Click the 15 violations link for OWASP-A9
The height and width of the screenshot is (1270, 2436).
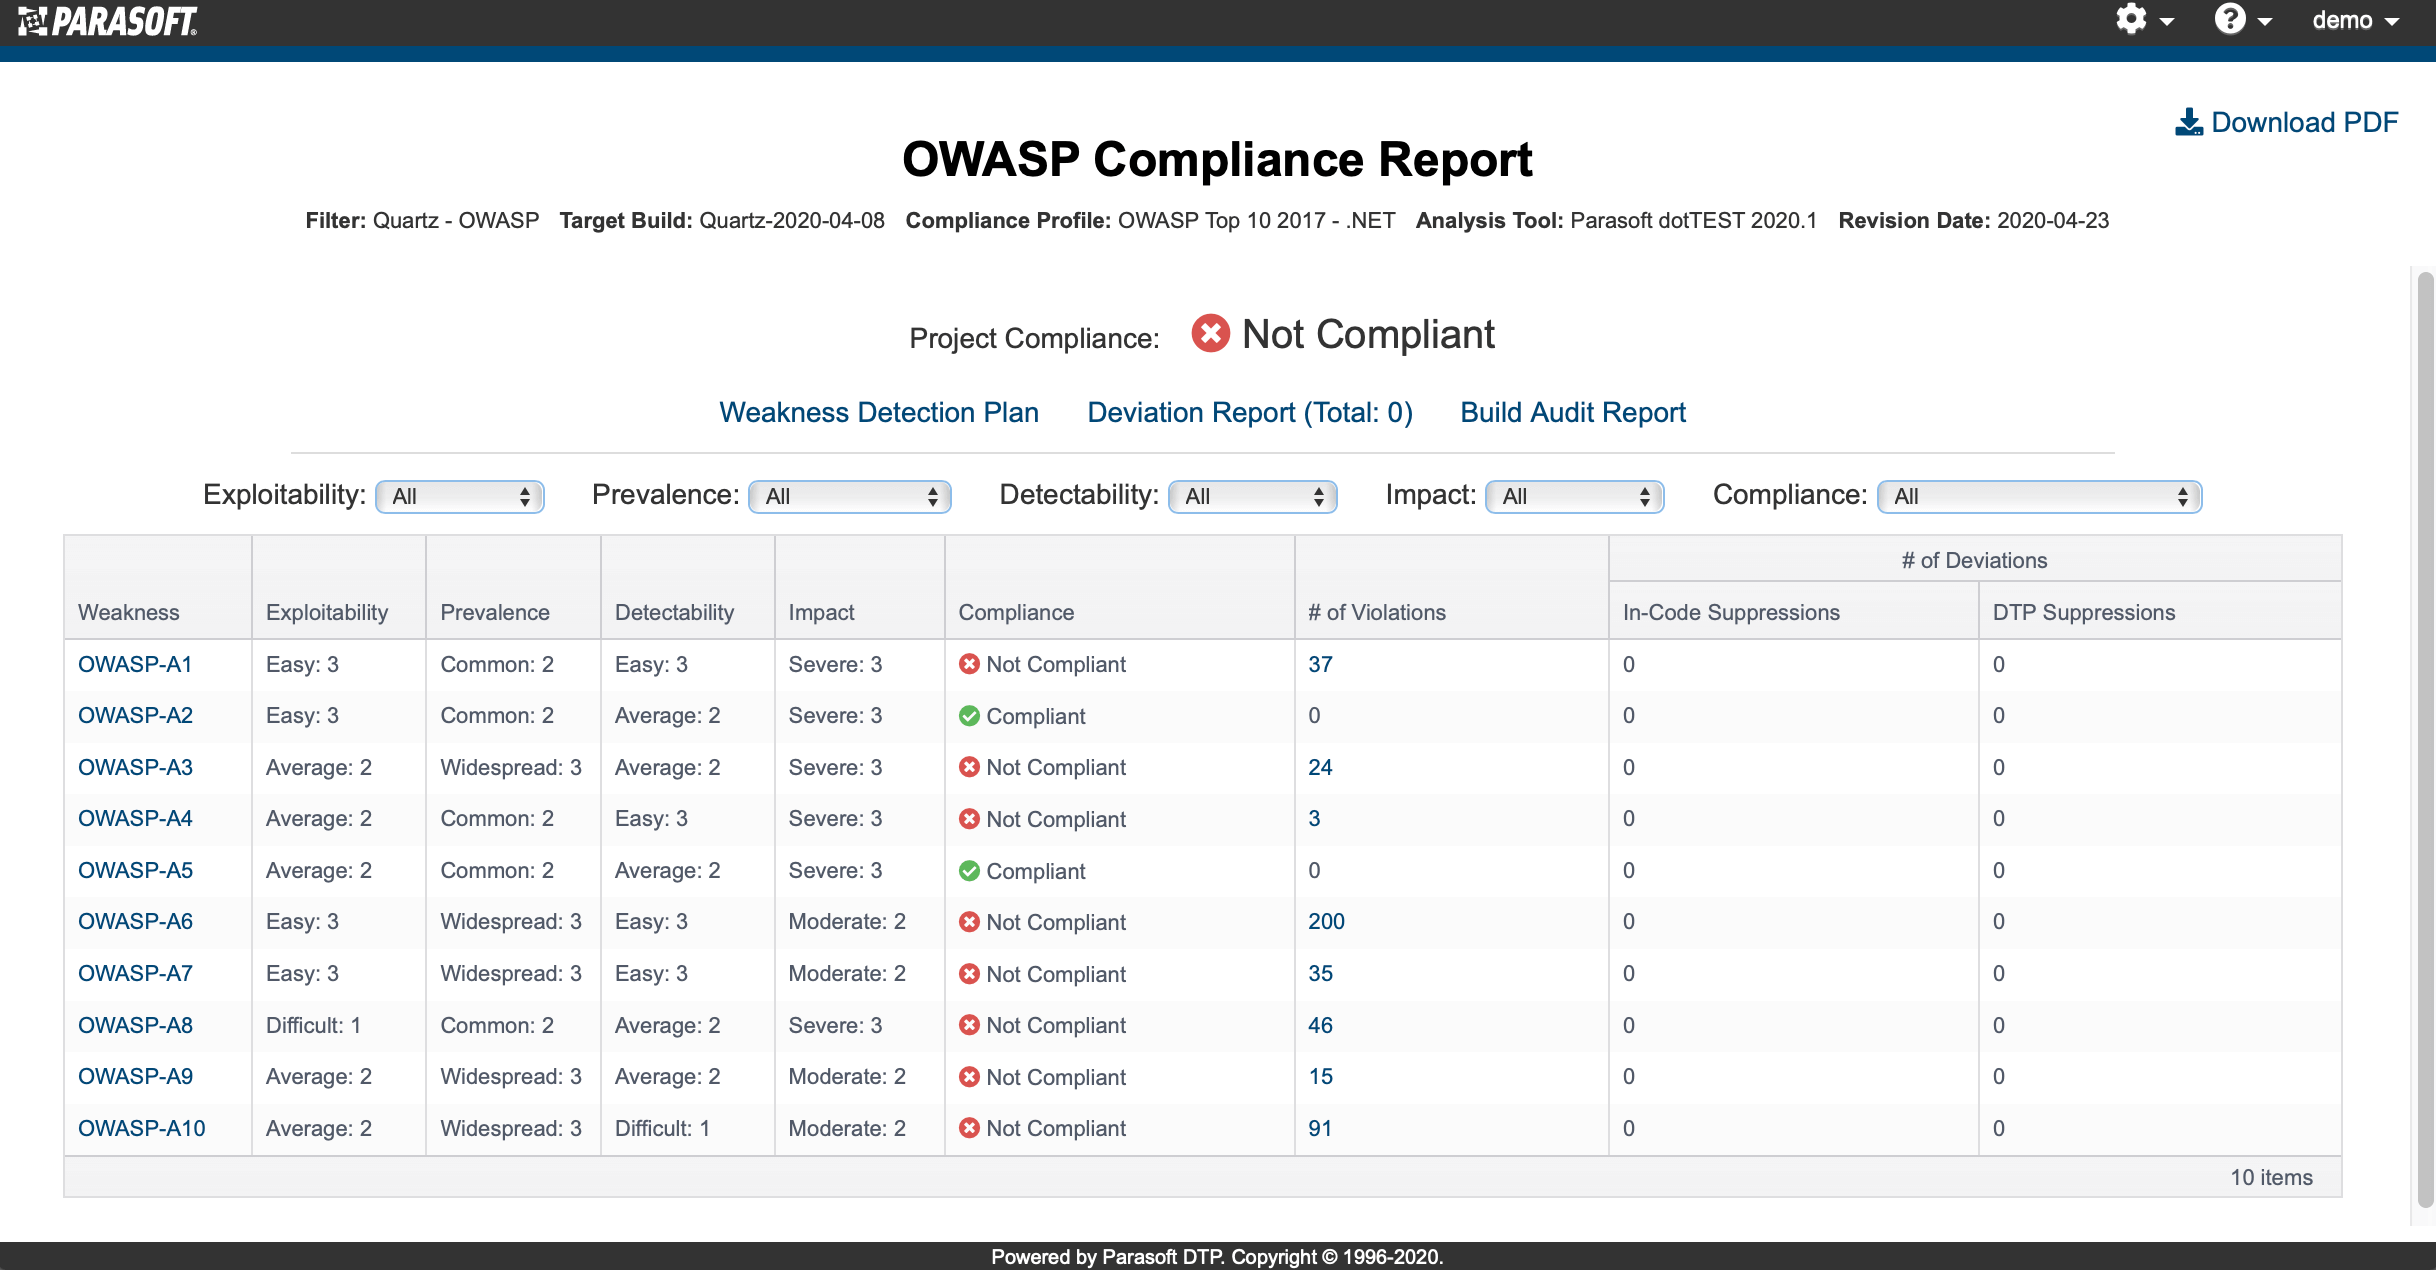point(1320,1076)
